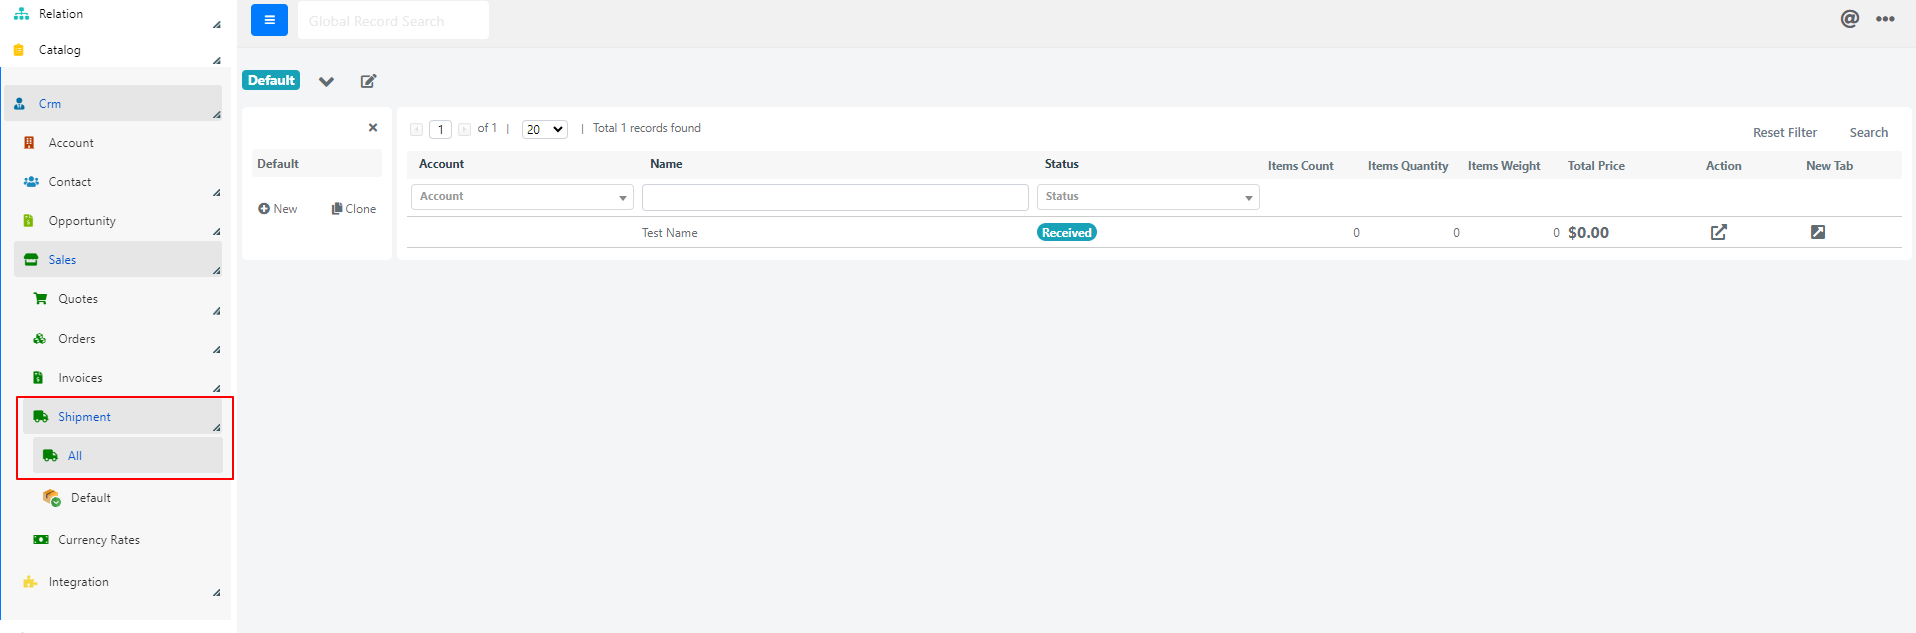The height and width of the screenshot is (633, 1916).
Task: Collapse the Crm menu arrow
Action: click(x=217, y=114)
